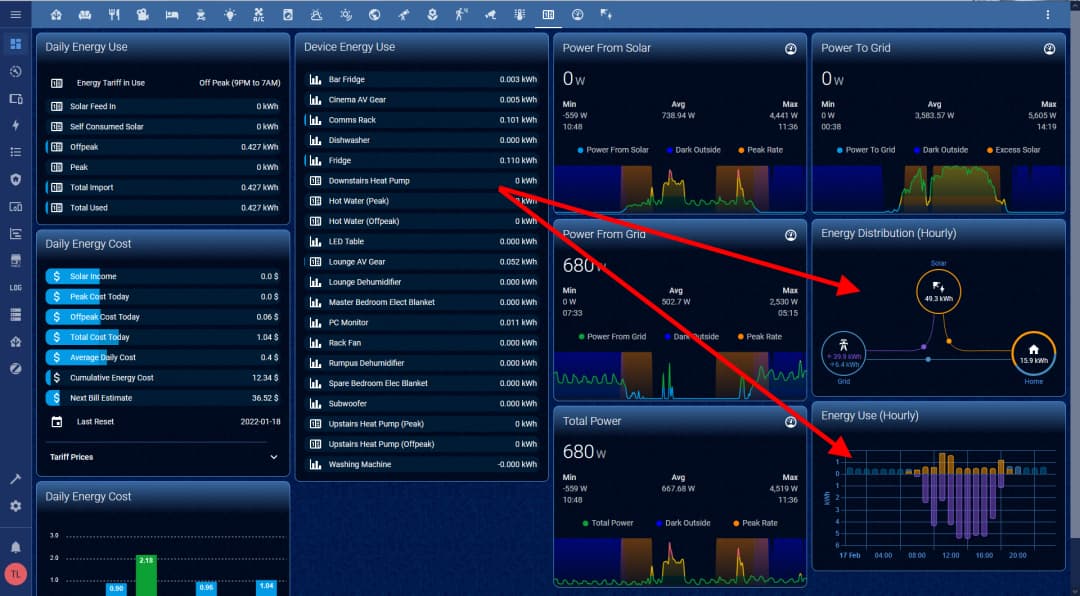
Task: Open the lightbulb lights tab
Action: 230,15
